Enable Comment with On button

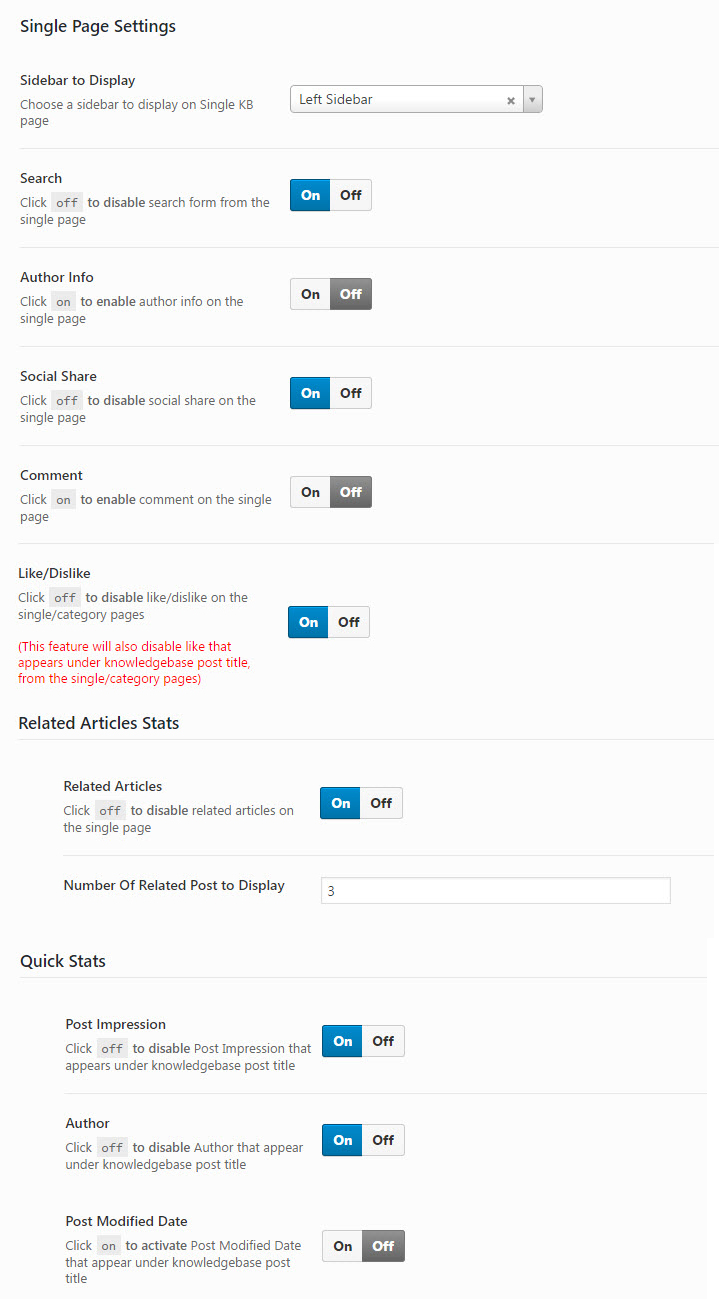point(310,492)
